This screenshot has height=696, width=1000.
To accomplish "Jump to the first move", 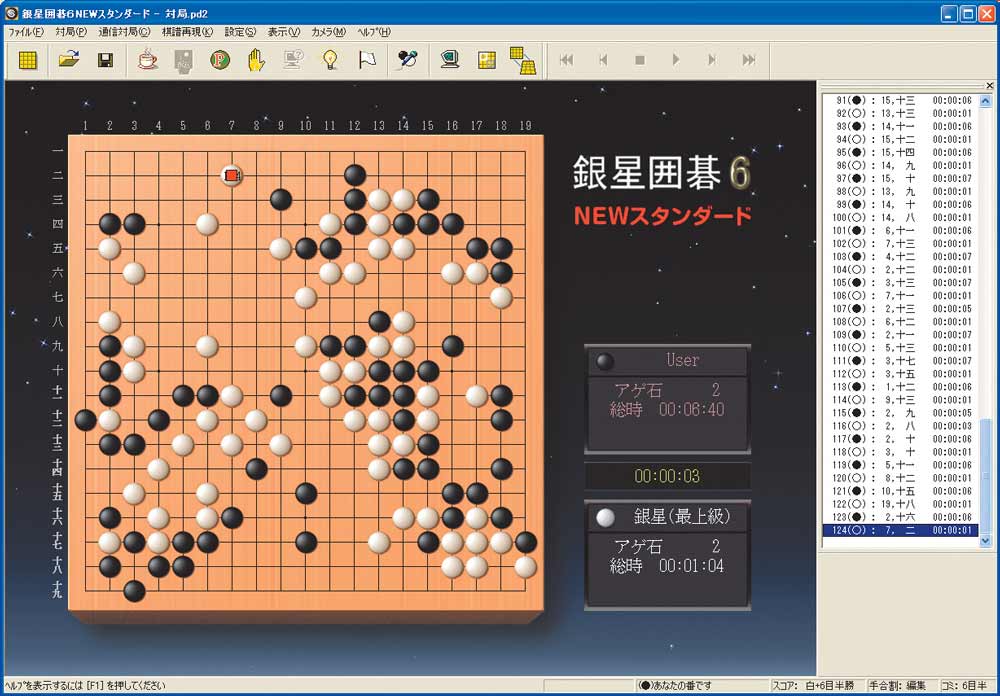I will (x=566, y=60).
